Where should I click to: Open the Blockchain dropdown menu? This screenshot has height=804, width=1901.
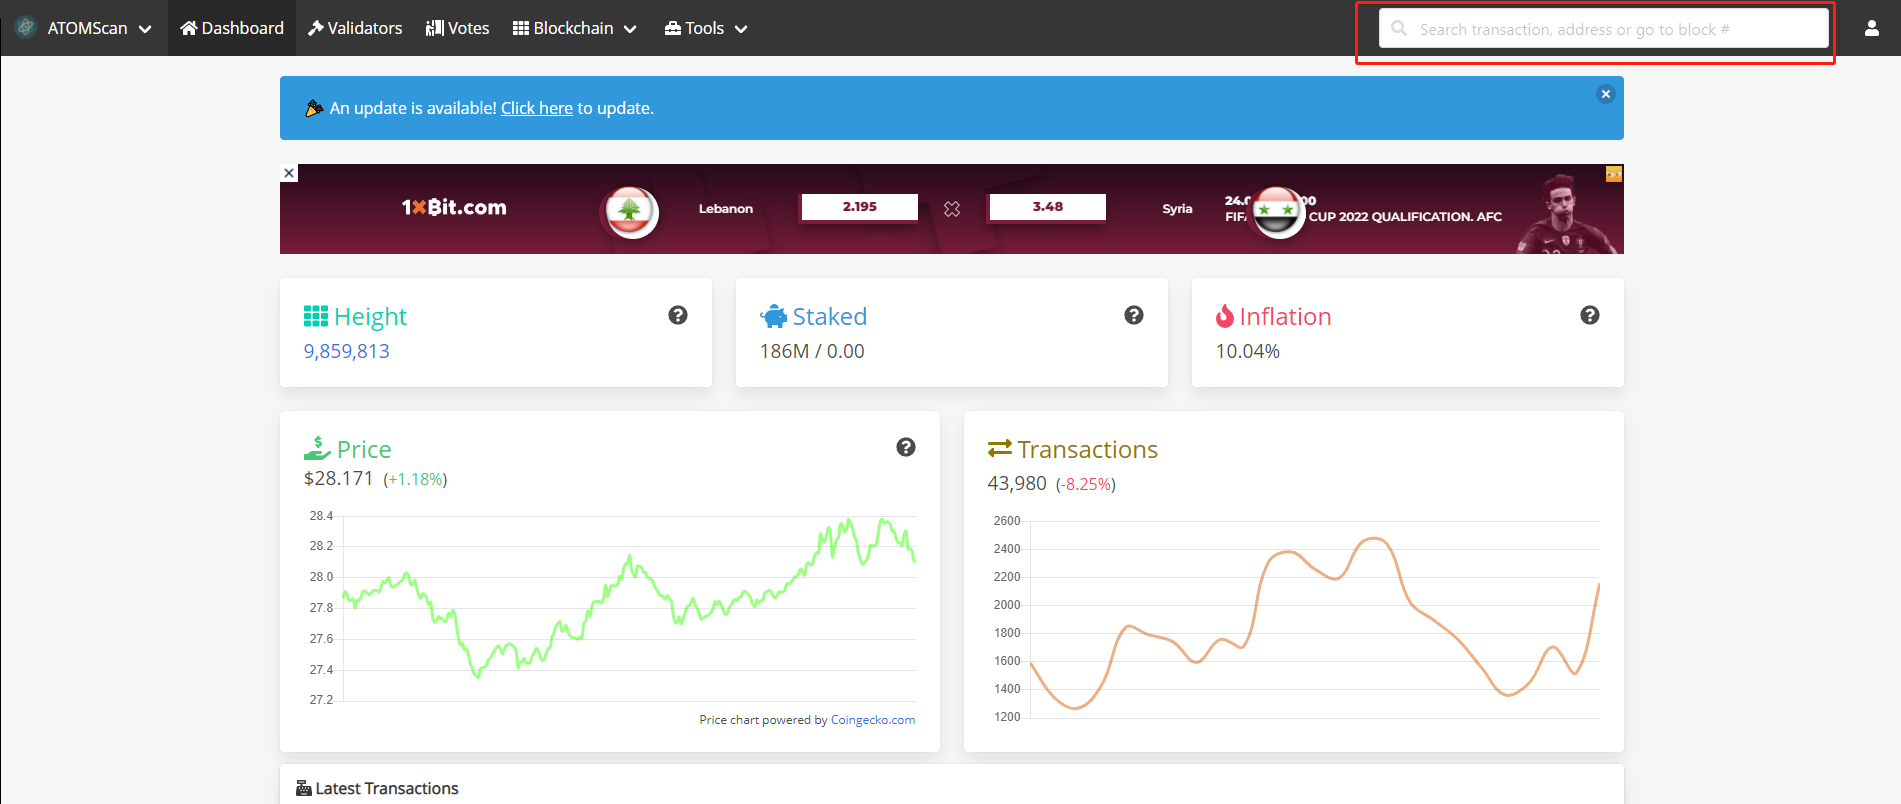pyautogui.click(x=574, y=28)
